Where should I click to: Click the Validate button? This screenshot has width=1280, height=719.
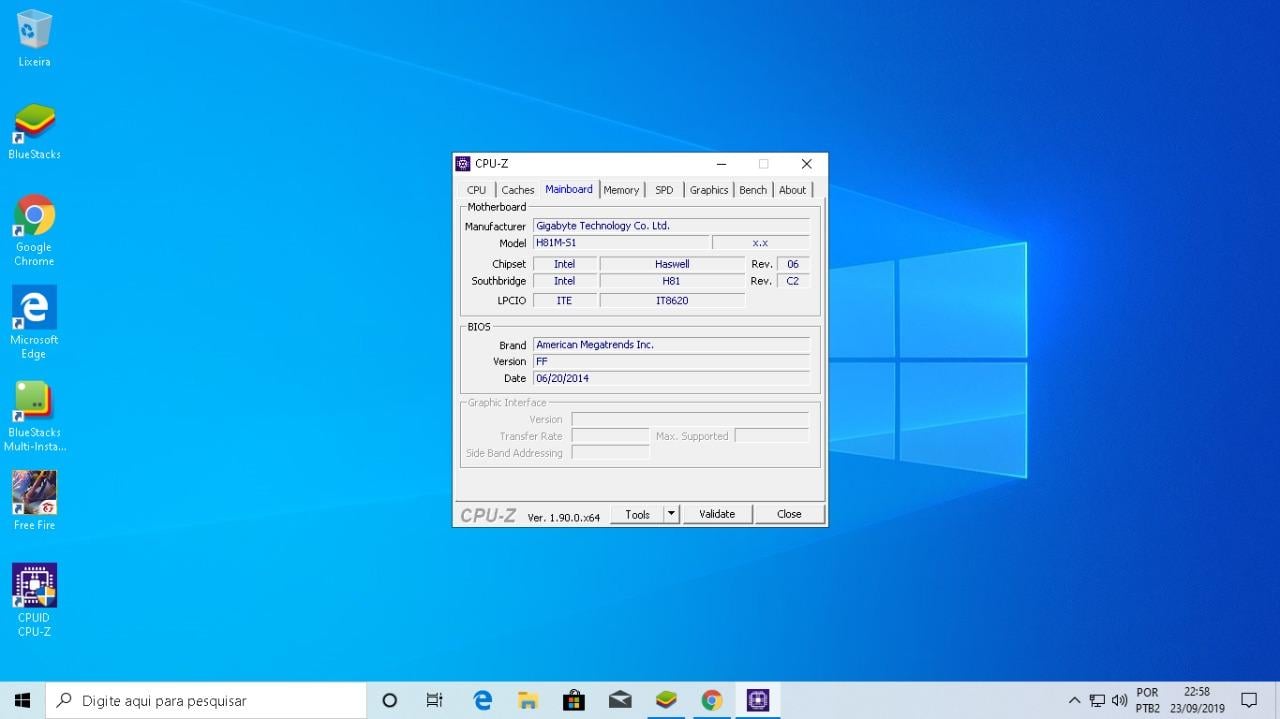coord(717,514)
